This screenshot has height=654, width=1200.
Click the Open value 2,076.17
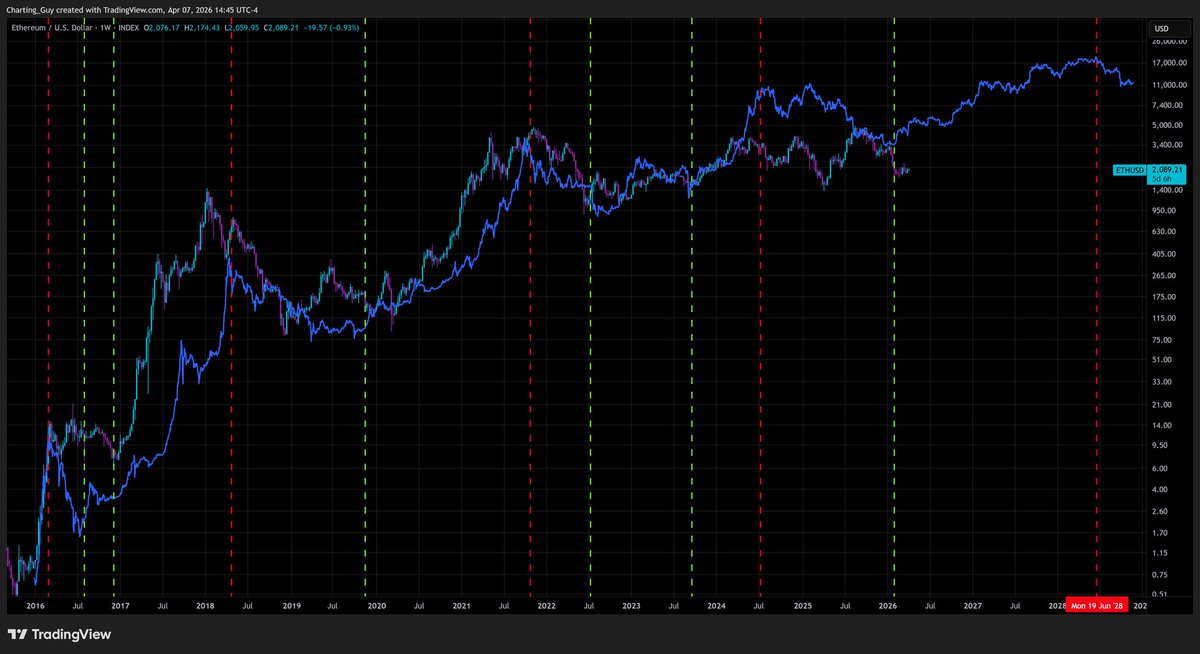(165, 29)
